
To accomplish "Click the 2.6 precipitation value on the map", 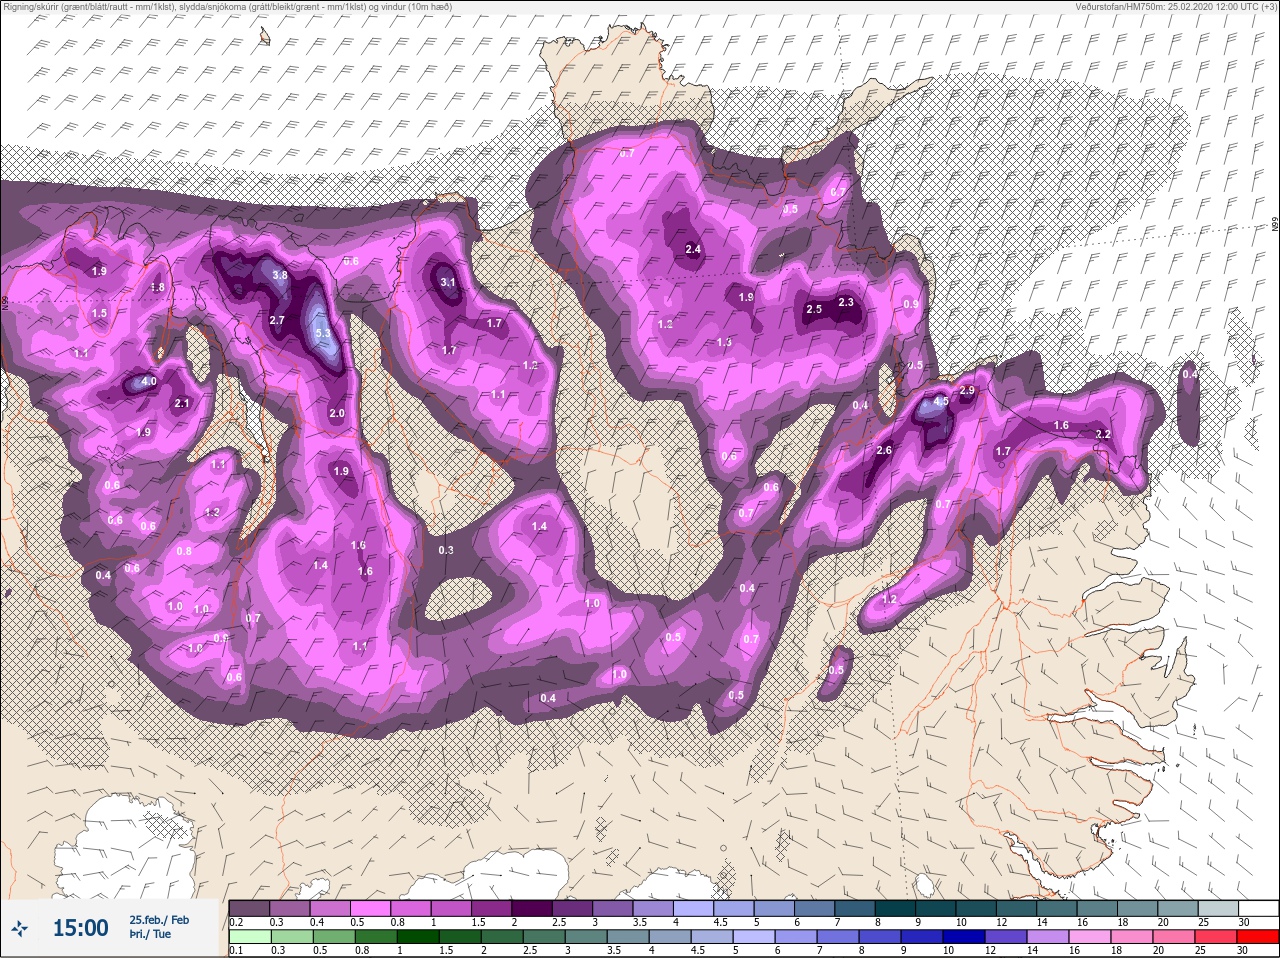I will pos(884,451).
